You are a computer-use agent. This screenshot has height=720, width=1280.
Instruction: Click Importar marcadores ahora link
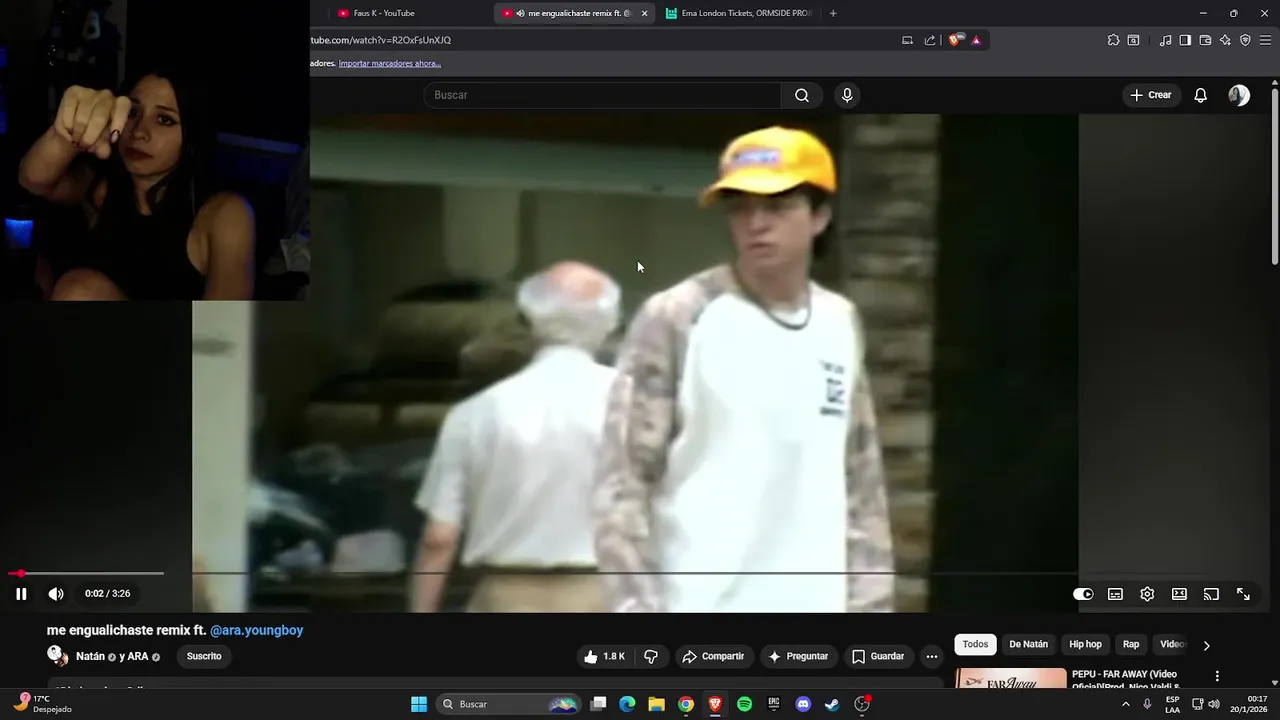point(389,63)
